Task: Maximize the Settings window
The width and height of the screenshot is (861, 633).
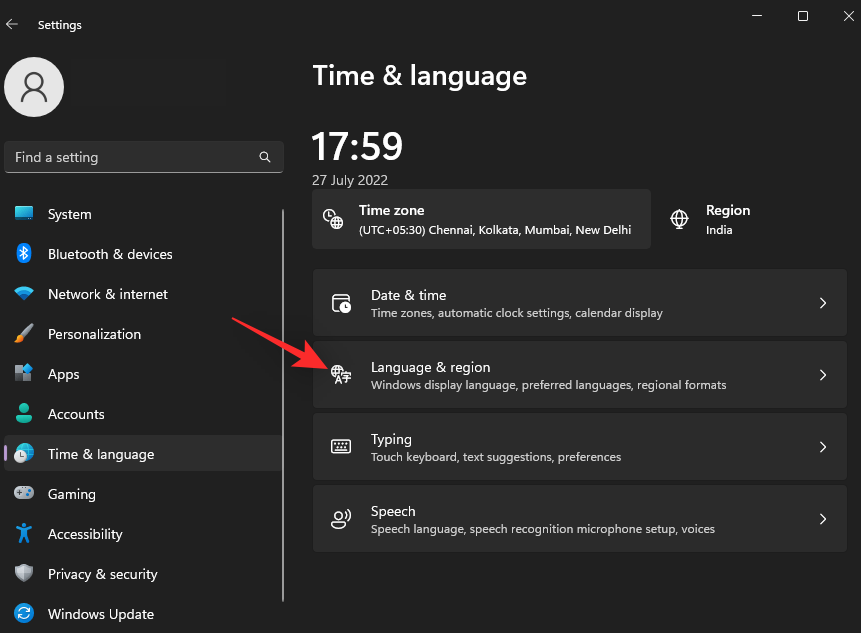Action: pos(803,16)
